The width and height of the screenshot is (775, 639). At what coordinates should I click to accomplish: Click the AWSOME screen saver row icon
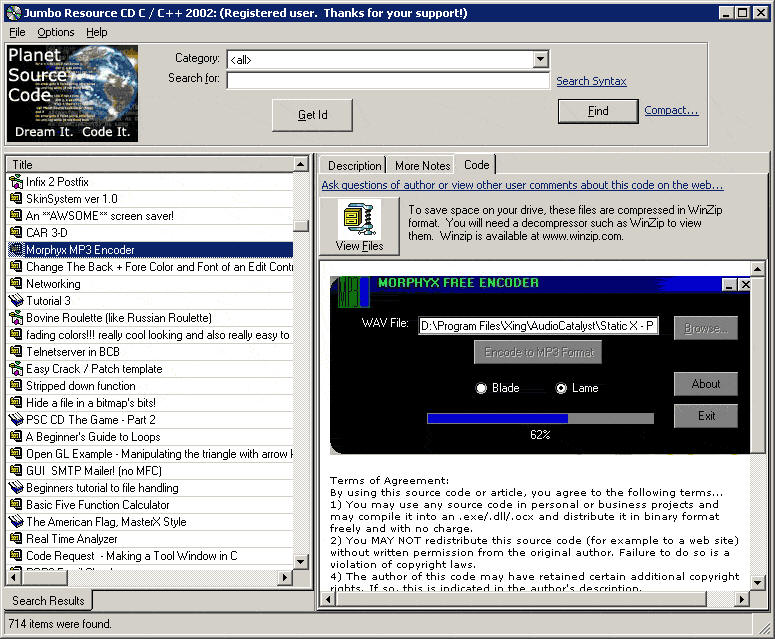click(x=16, y=215)
